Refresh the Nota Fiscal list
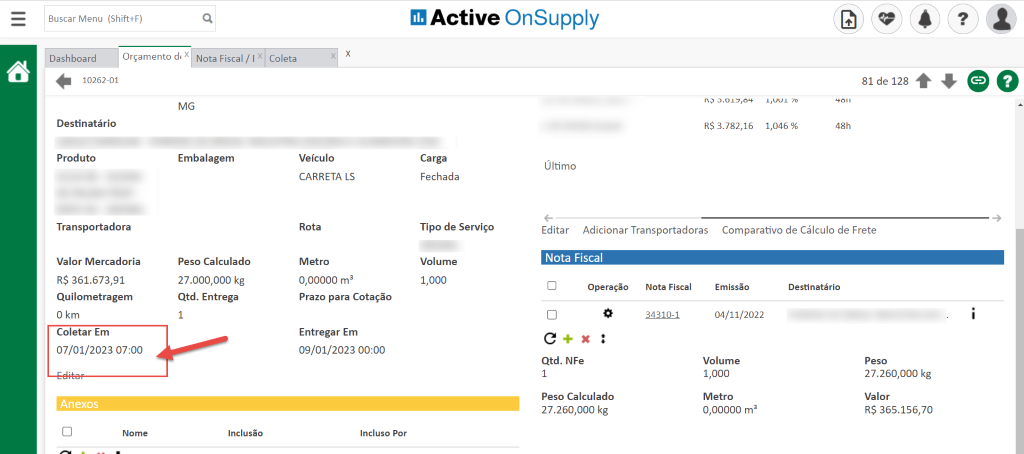This screenshot has height=454, width=1024. coord(549,338)
